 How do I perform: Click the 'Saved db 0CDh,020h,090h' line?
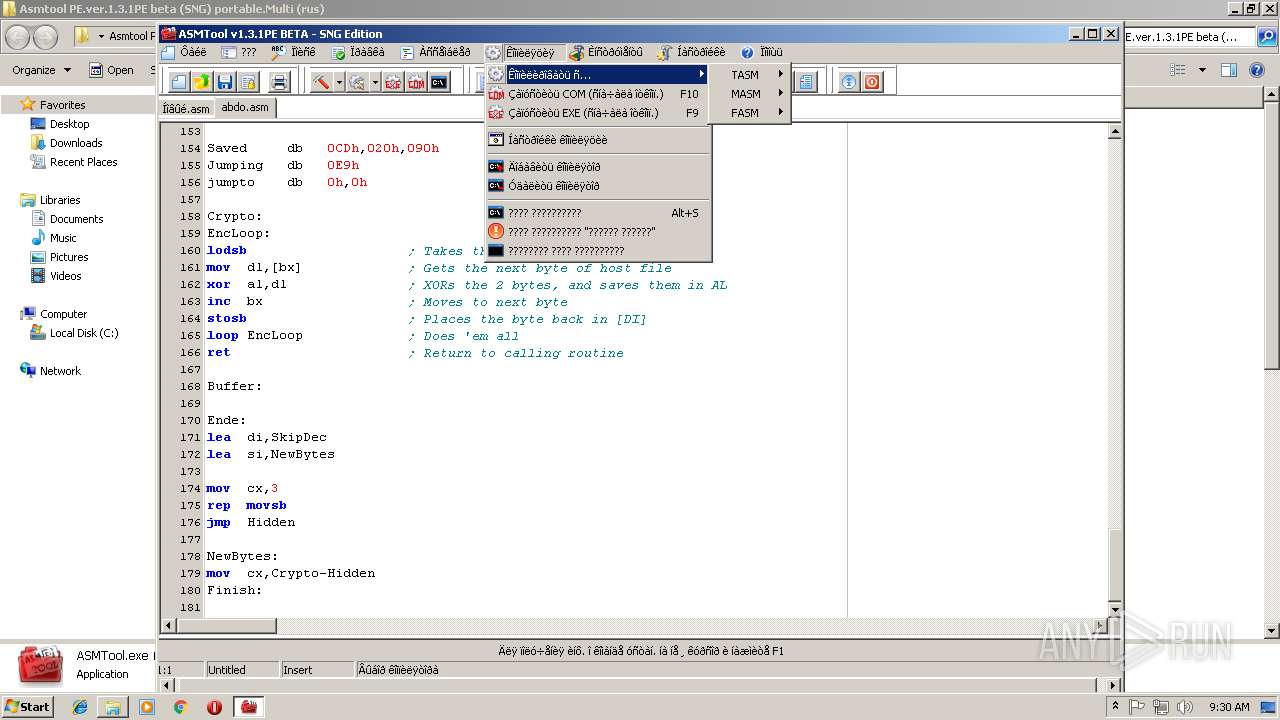pos(323,149)
